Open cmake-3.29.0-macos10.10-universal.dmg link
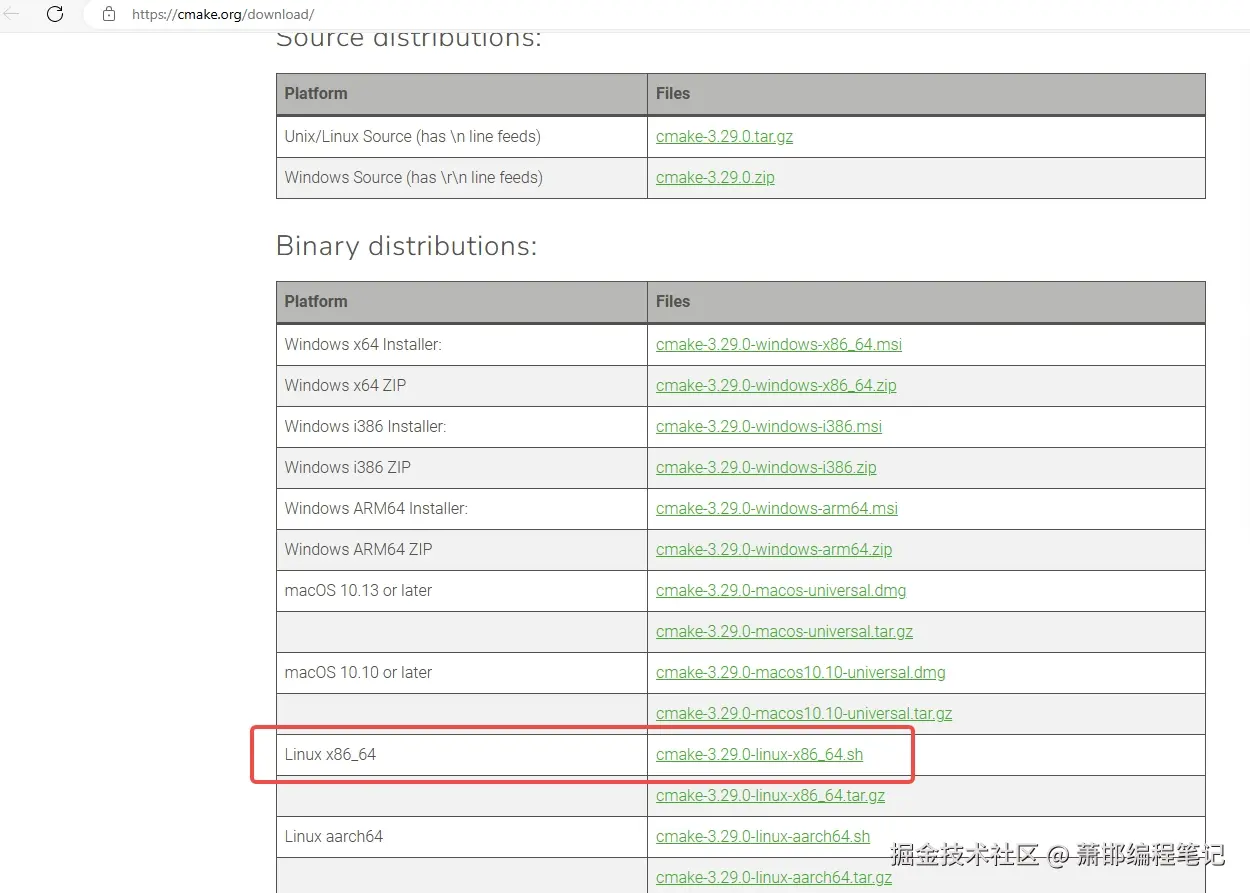Viewport: 1250px width, 893px height. click(x=801, y=672)
